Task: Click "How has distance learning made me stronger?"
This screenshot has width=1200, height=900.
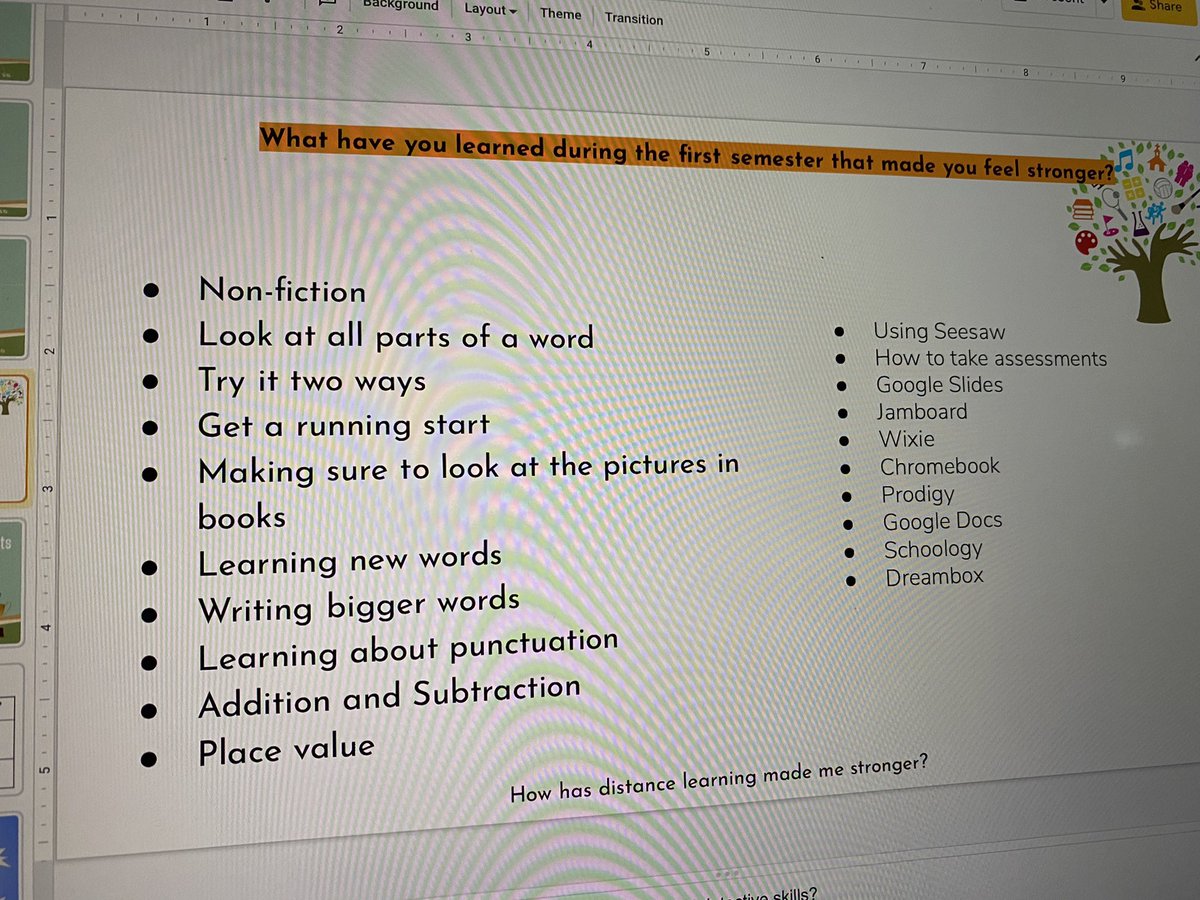Action: point(719,778)
